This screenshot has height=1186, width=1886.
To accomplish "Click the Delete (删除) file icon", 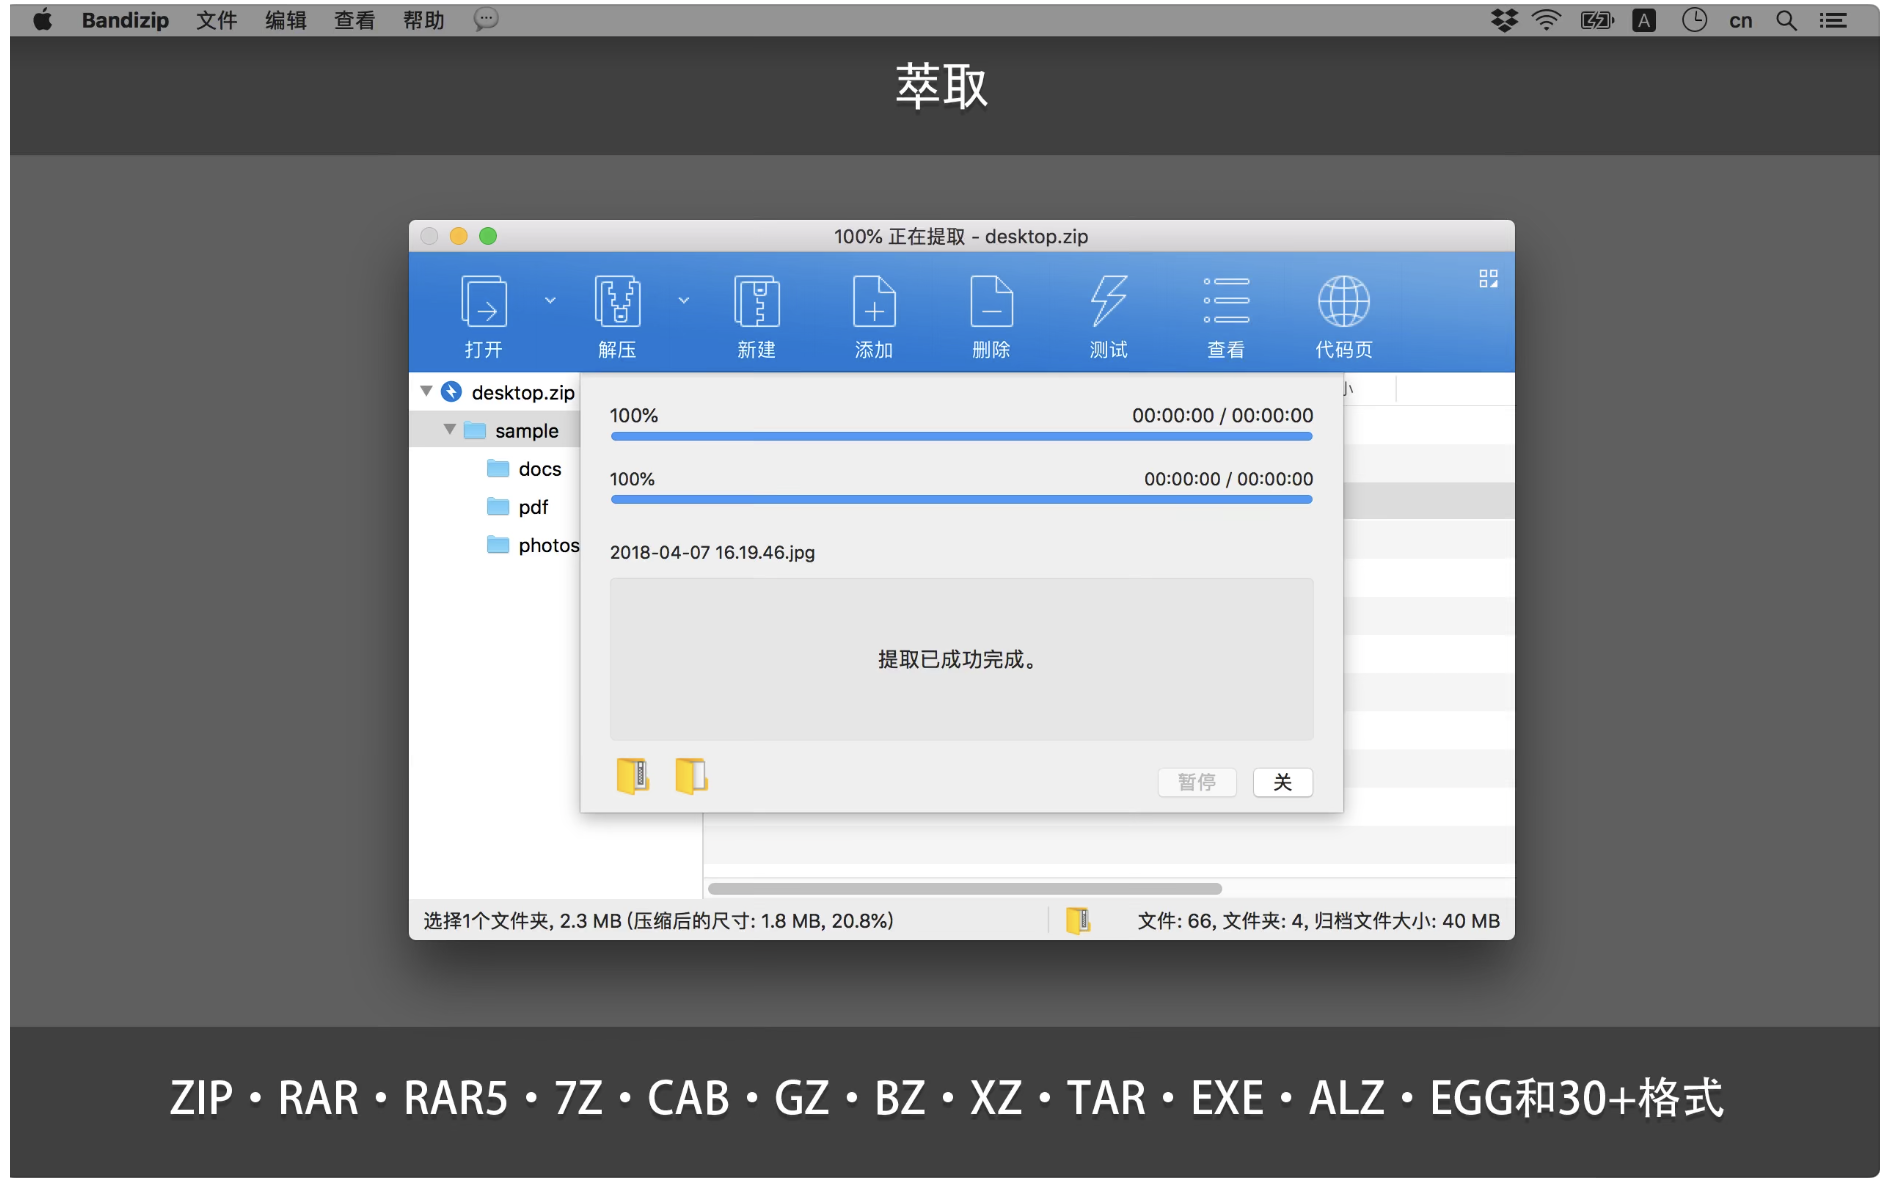I will coord(991,302).
